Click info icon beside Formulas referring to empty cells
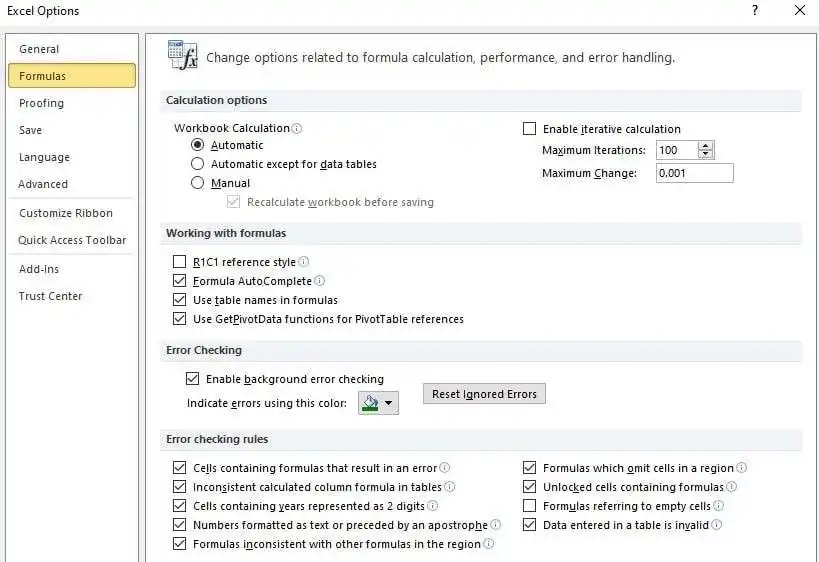 pyautogui.click(x=718, y=506)
